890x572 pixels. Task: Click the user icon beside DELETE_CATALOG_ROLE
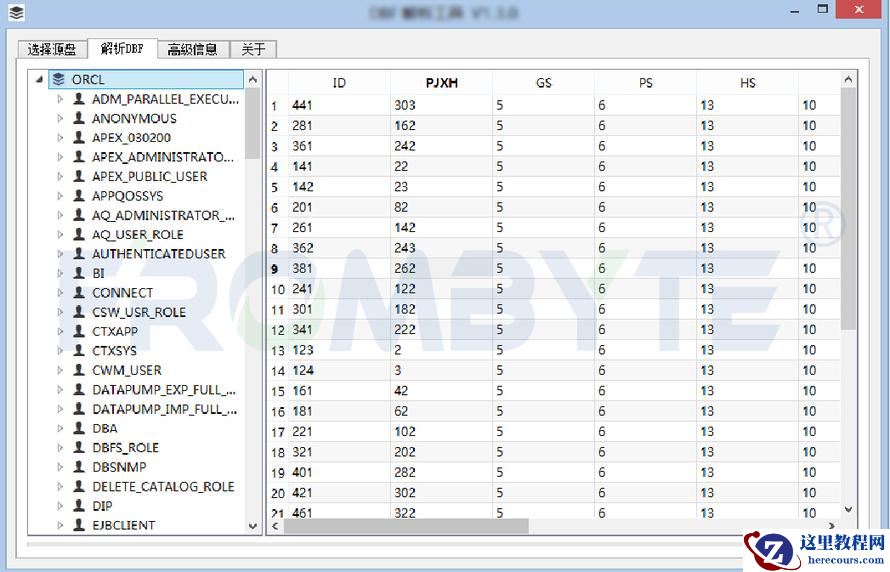pyautogui.click(x=79, y=486)
